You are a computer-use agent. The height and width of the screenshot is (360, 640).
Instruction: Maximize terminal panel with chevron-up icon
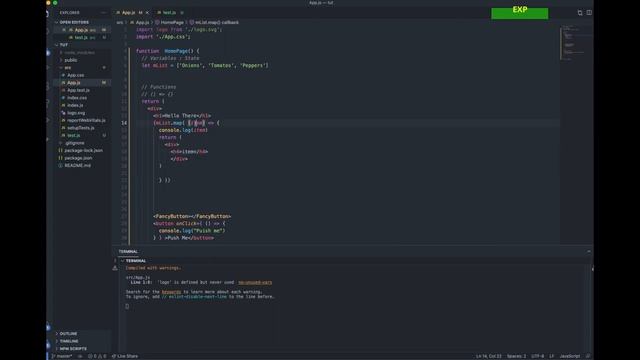point(589,251)
